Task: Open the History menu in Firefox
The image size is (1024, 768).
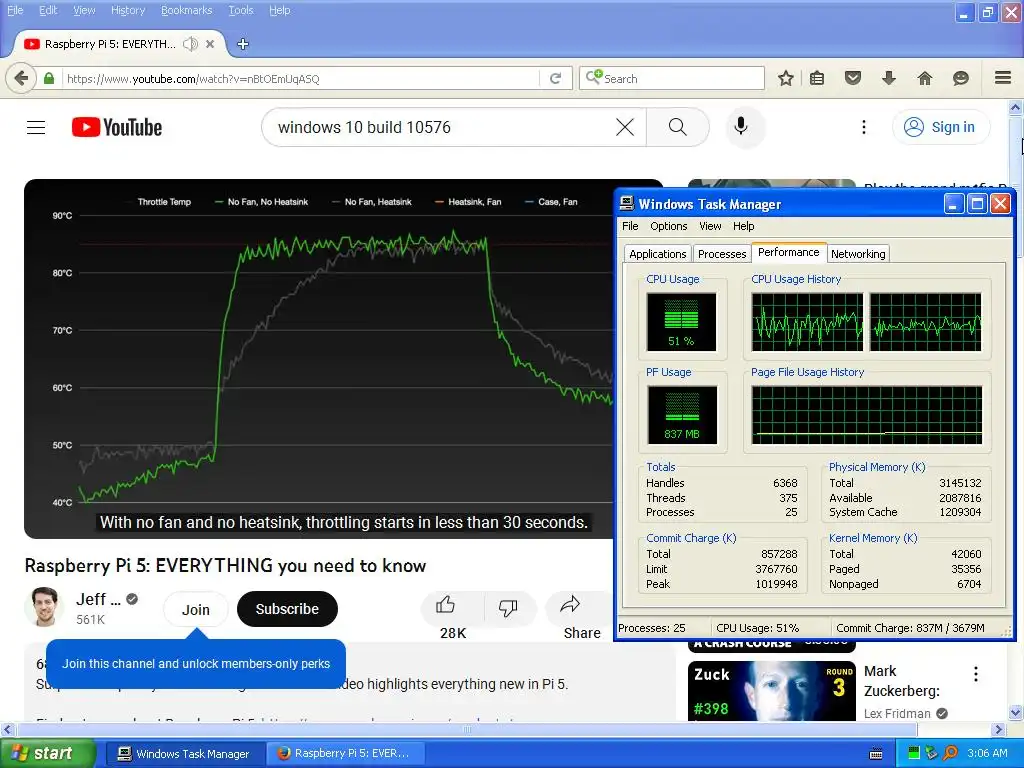Action: (x=128, y=10)
